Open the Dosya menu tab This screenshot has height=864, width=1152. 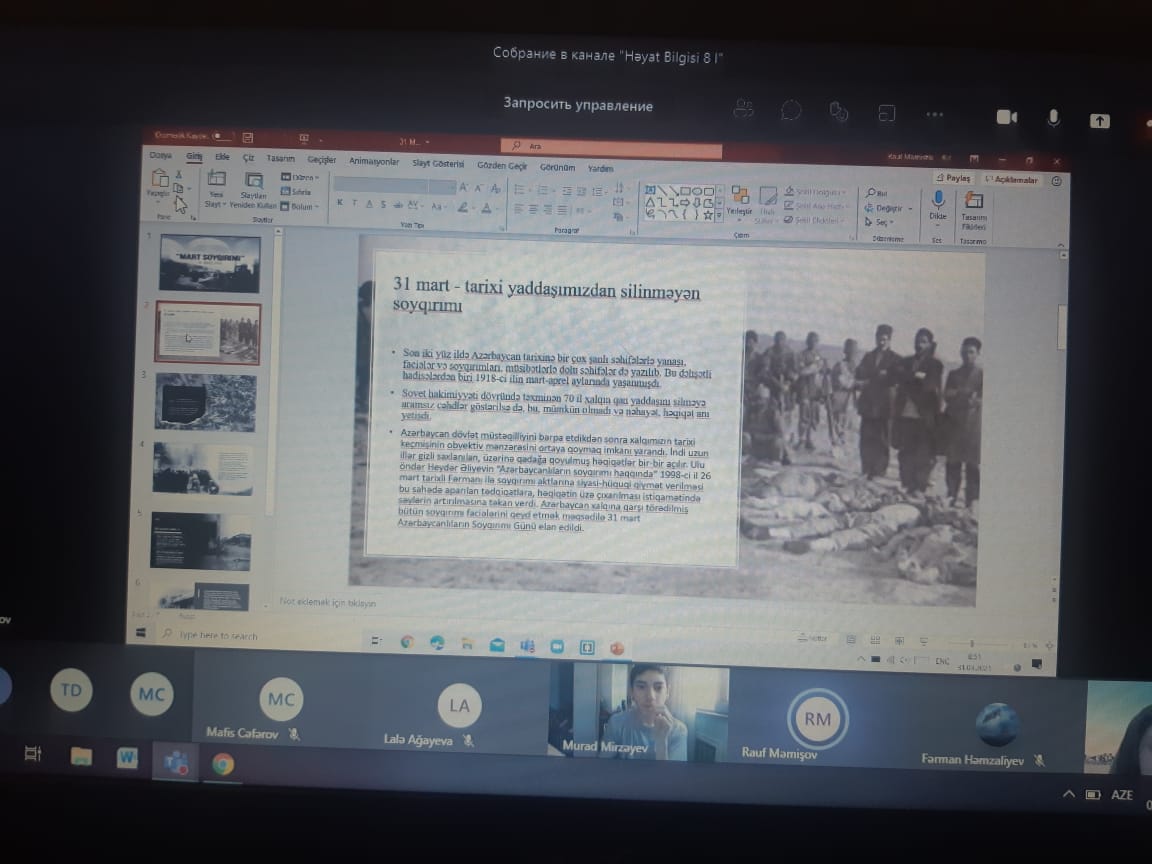click(160, 155)
